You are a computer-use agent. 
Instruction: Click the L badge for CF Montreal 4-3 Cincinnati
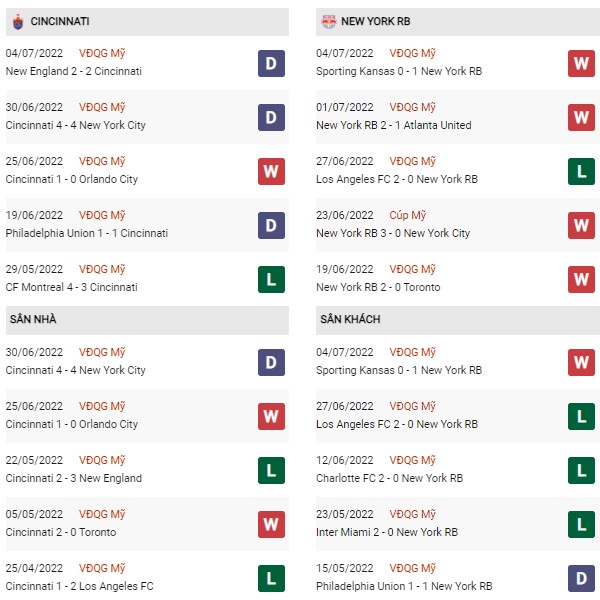click(x=271, y=279)
